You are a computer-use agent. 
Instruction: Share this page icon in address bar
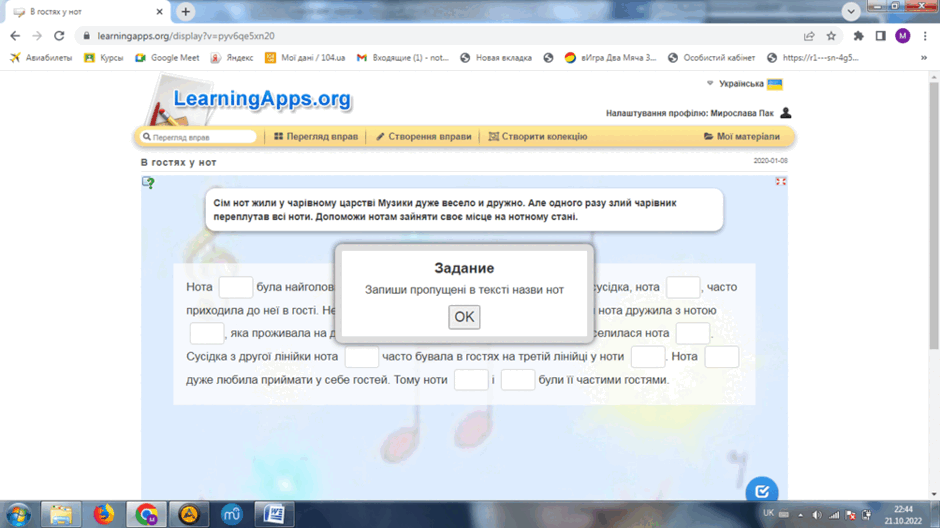tap(809, 36)
